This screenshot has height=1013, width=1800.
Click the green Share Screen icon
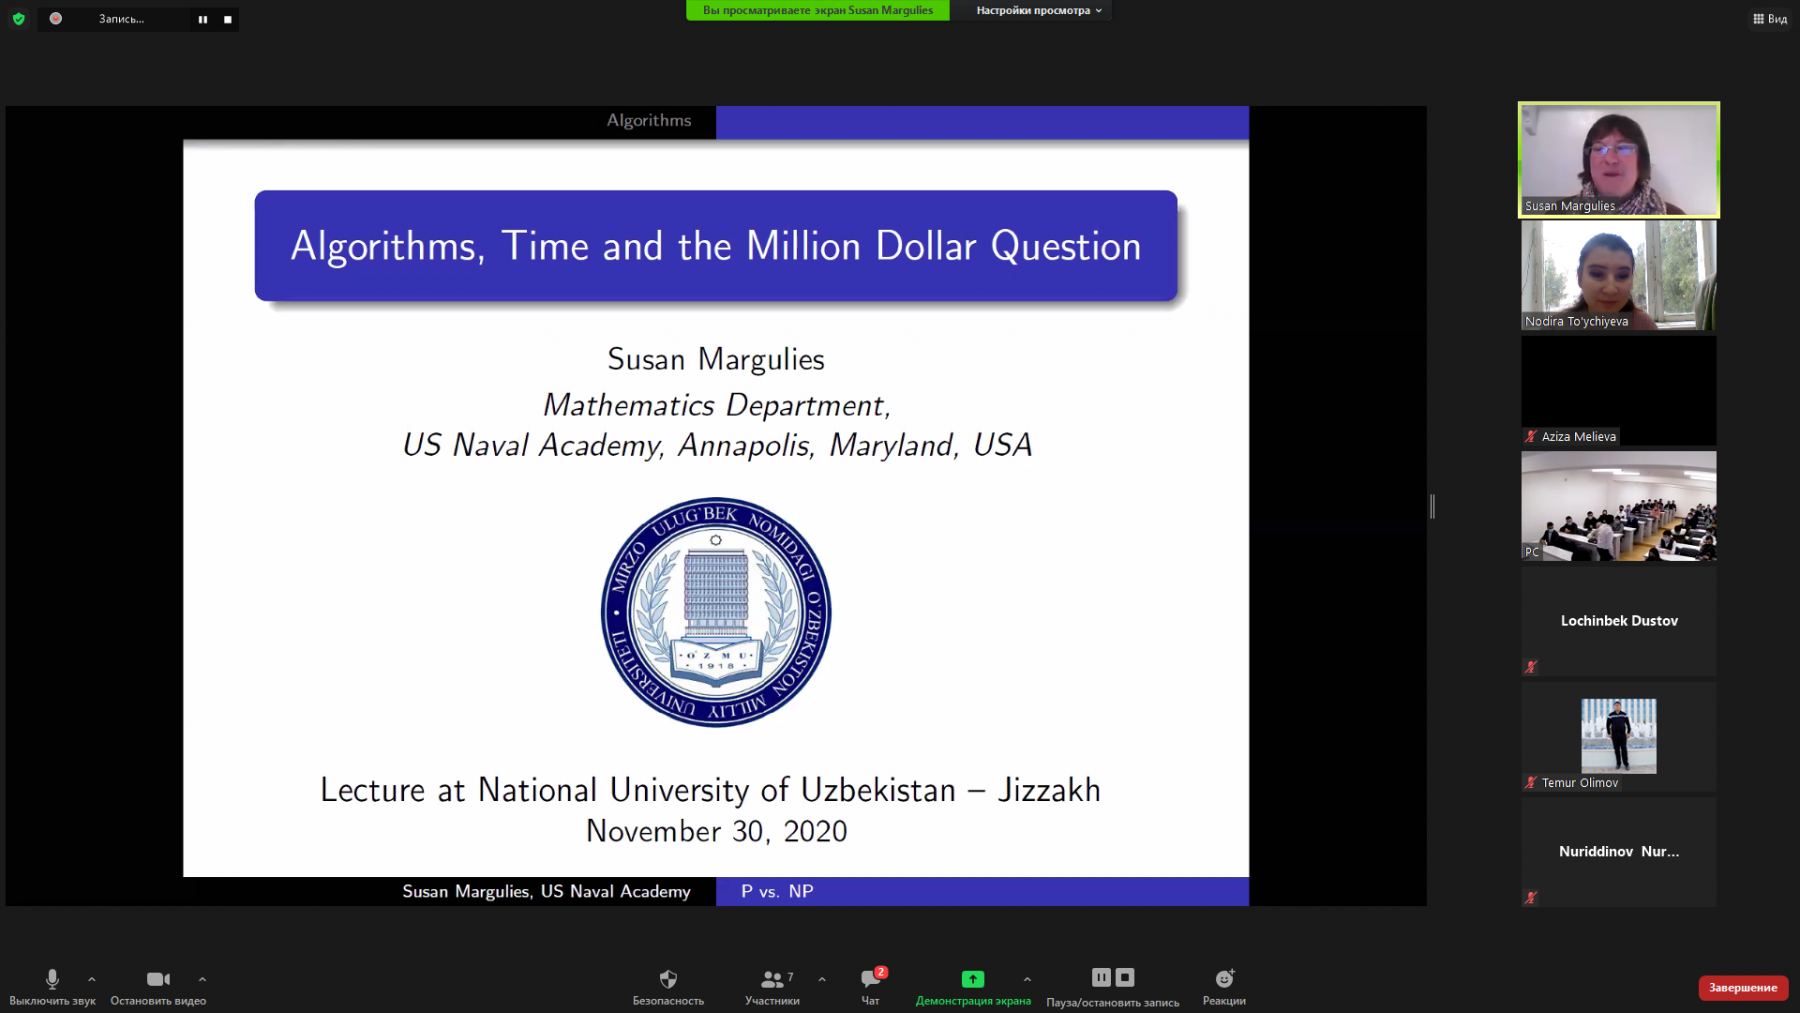pos(972,980)
